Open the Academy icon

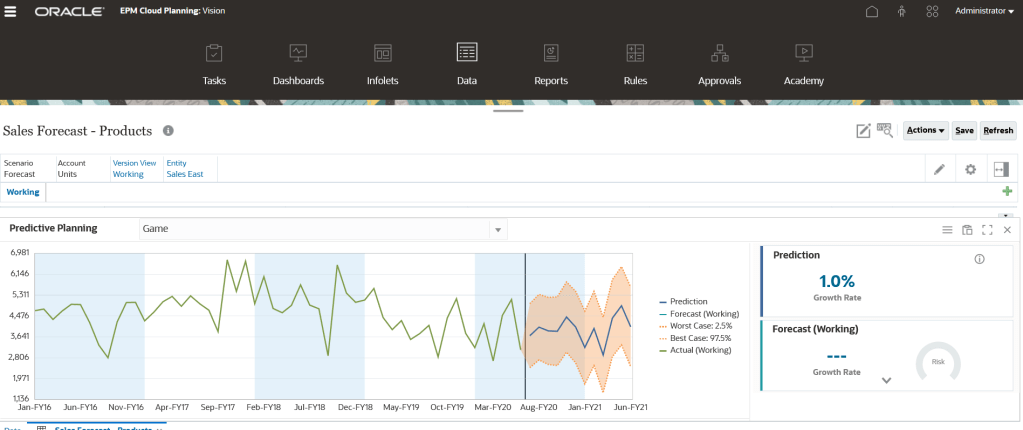(803, 53)
